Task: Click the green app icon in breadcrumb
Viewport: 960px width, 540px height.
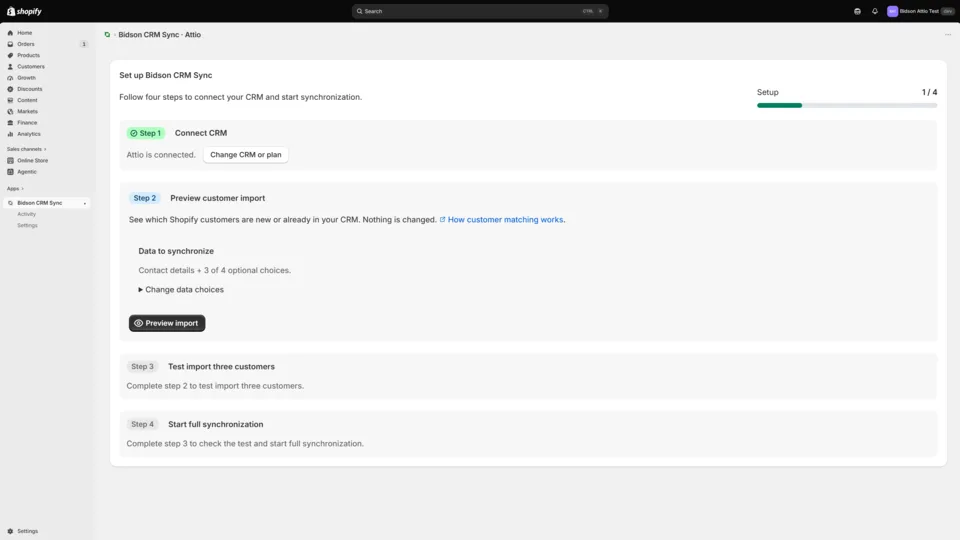Action: click(107, 35)
